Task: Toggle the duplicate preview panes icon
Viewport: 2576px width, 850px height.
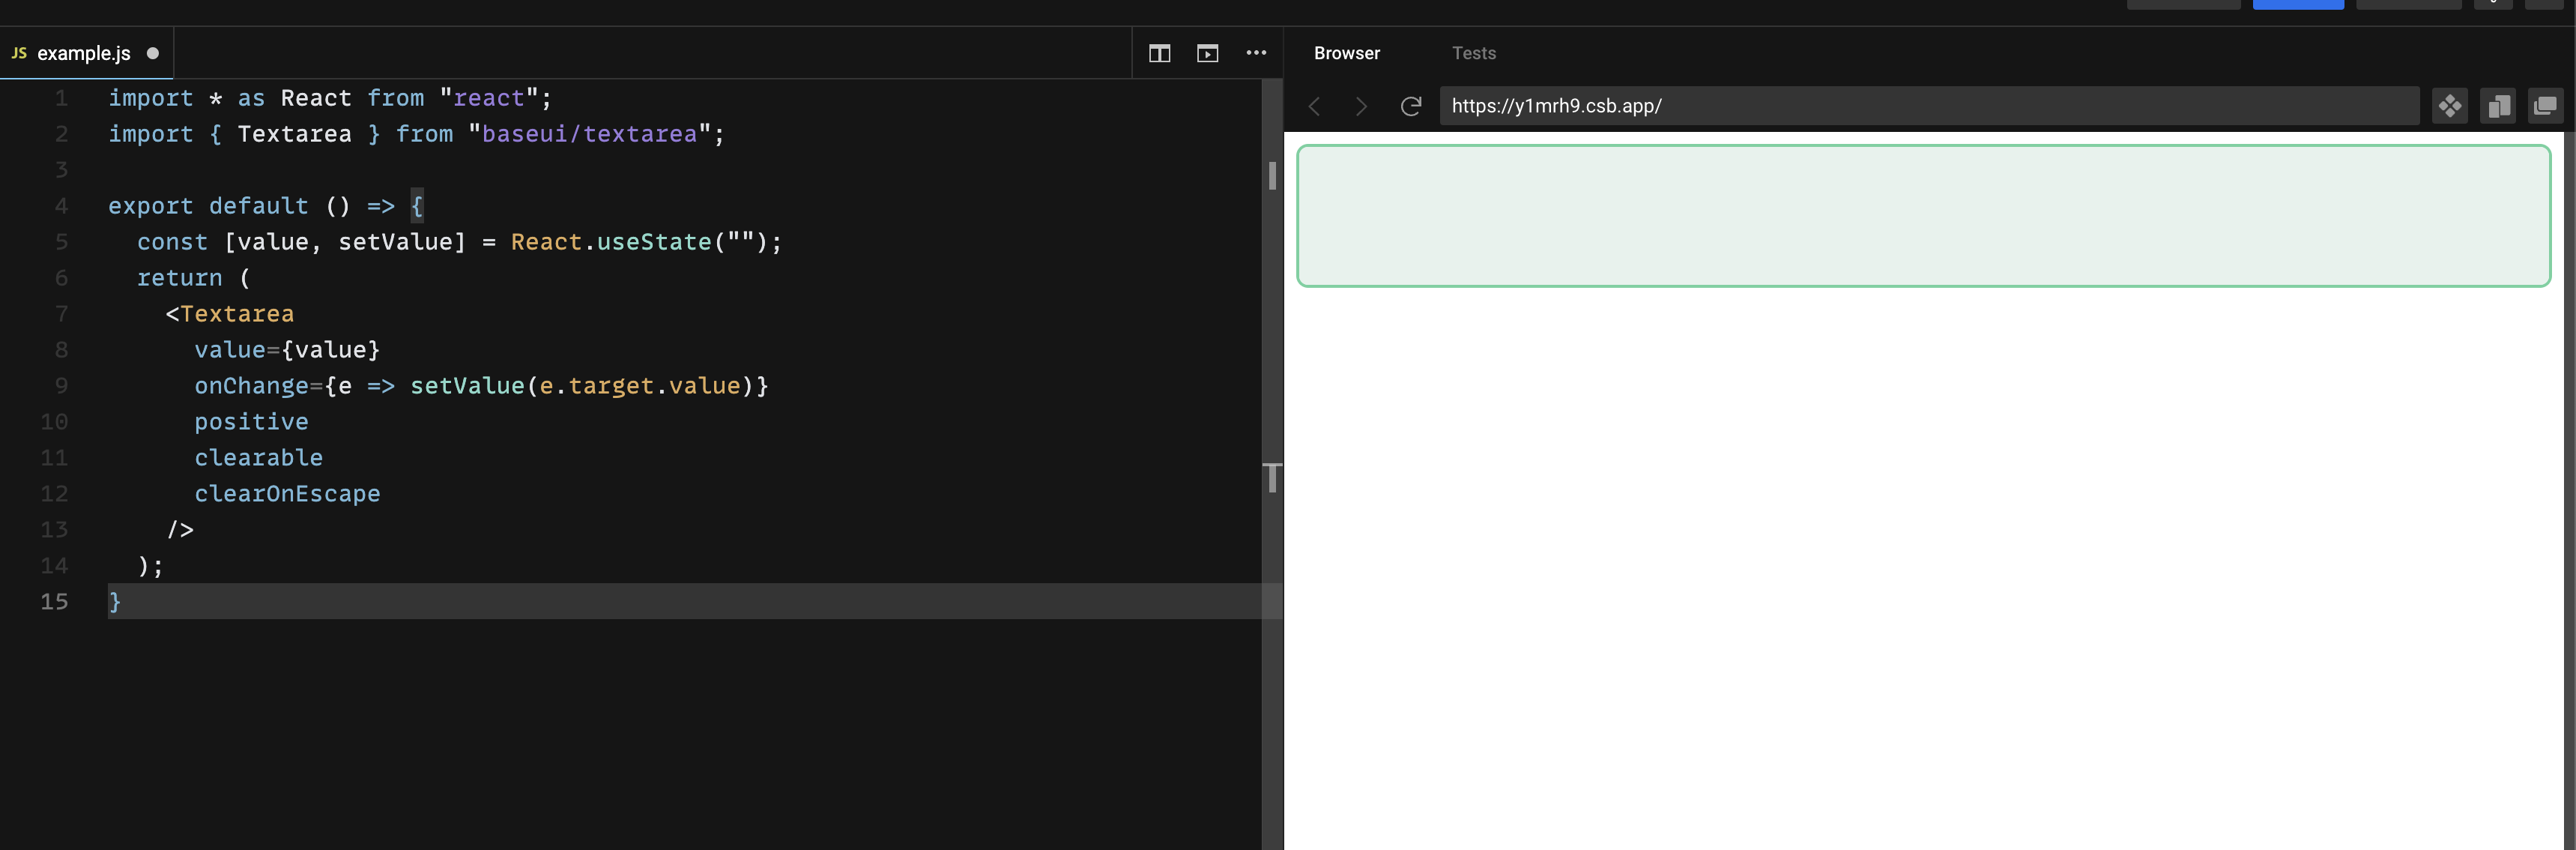Action: pyautogui.click(x=2546, y=105)
